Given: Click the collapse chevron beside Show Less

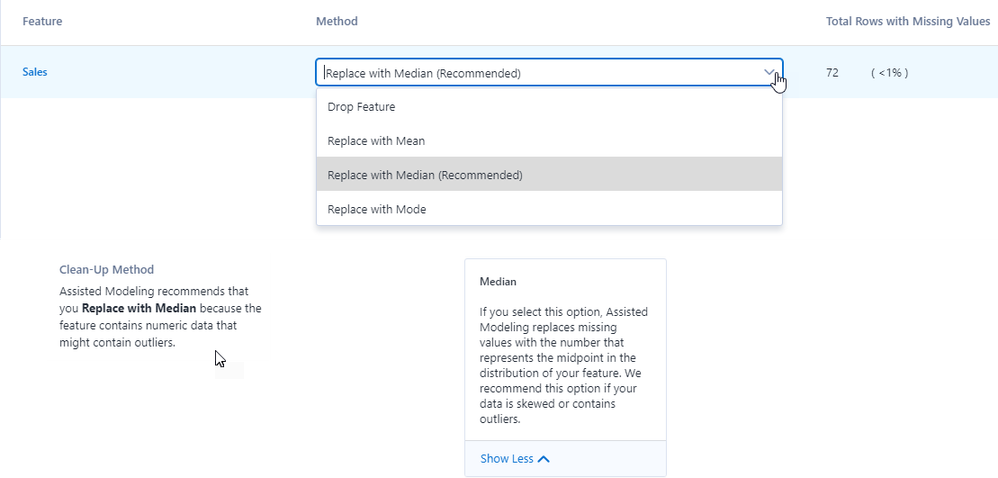Looking at the screenshot, I should pyautogui.click(x=543, y=459).
